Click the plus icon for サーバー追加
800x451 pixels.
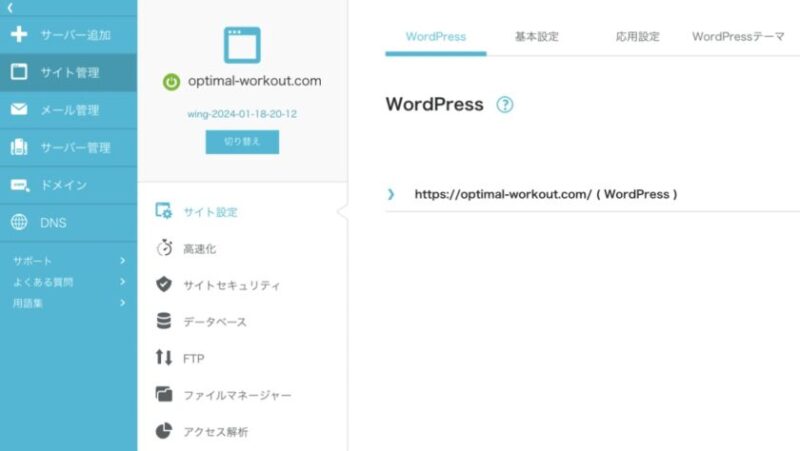click(x=19, y=35)
